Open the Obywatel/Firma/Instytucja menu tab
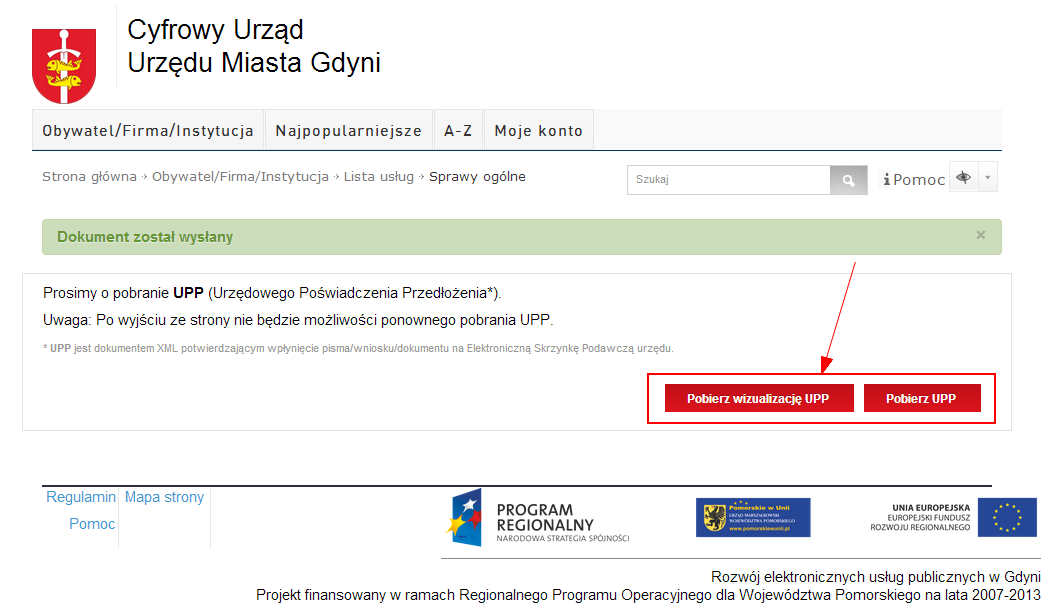This screenshot has width=1048, height=609. point(148,131)
